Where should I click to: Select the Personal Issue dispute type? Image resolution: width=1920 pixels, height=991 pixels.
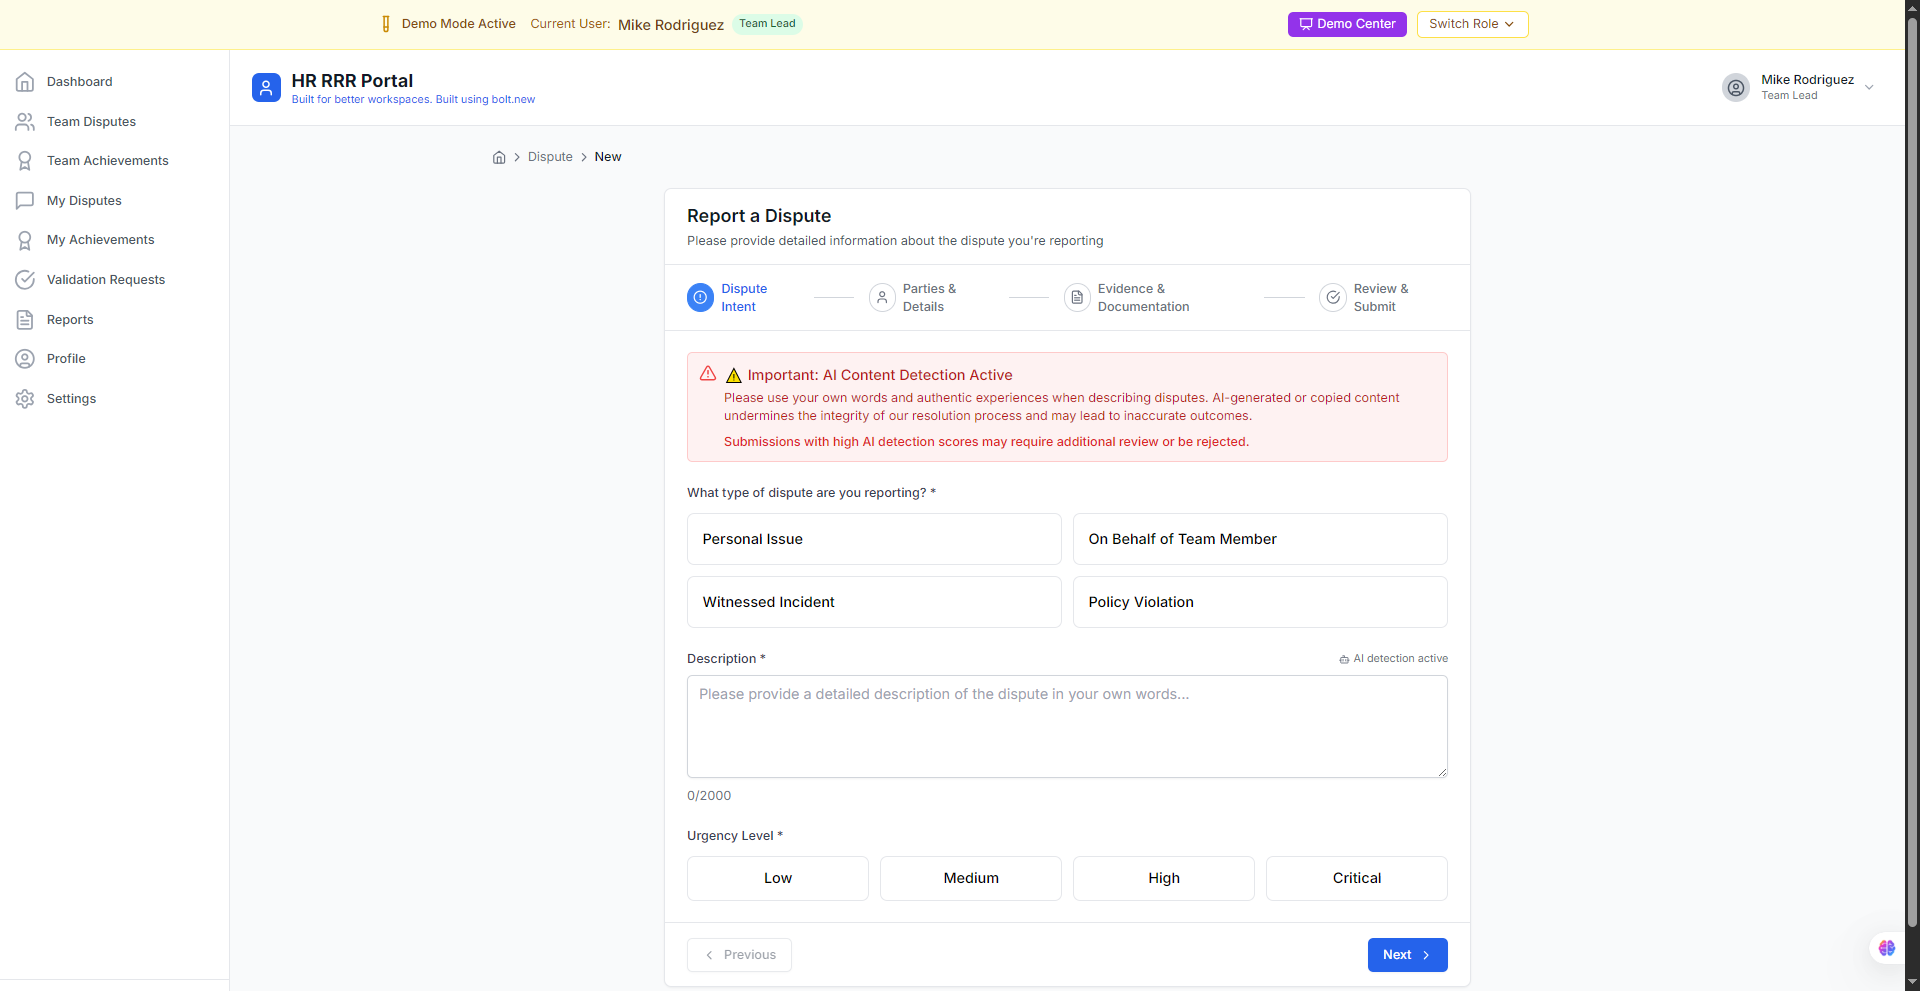click(x=874, y=539)
